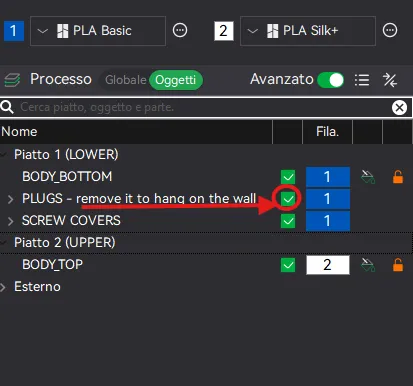Click the compare presets icon

click(x=389, y=80)
